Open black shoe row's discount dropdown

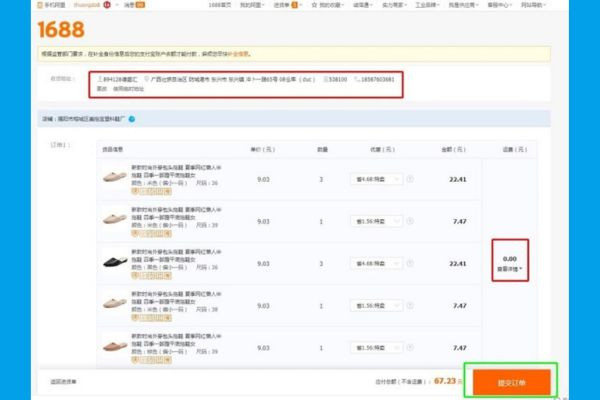coord(377,263)
